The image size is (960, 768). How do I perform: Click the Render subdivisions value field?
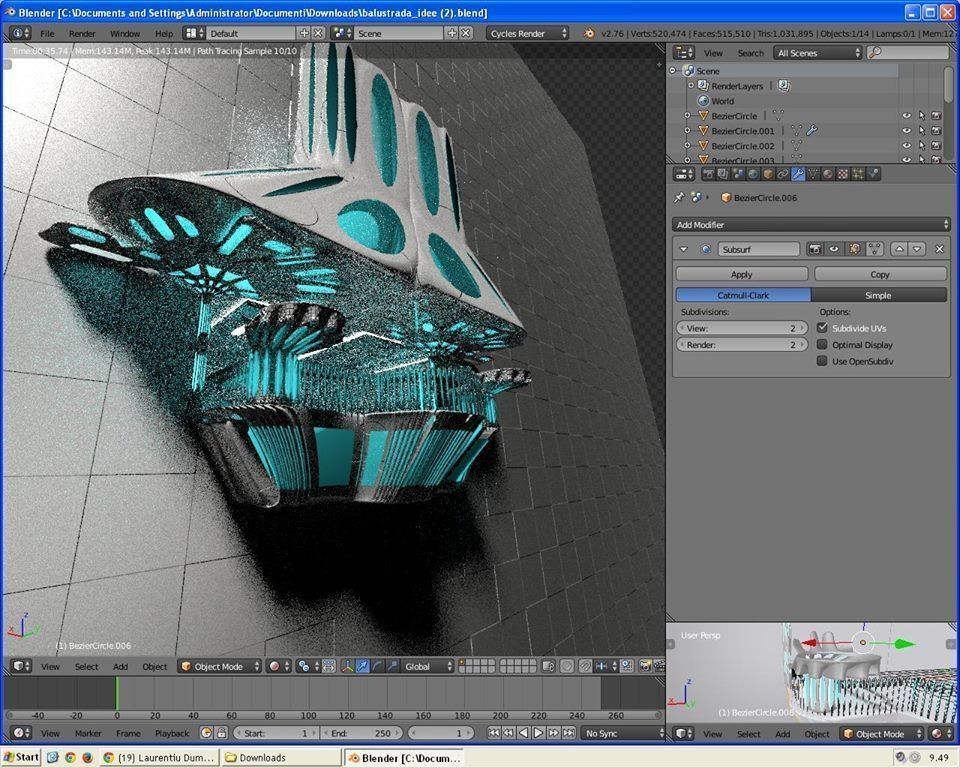point(741,345)
